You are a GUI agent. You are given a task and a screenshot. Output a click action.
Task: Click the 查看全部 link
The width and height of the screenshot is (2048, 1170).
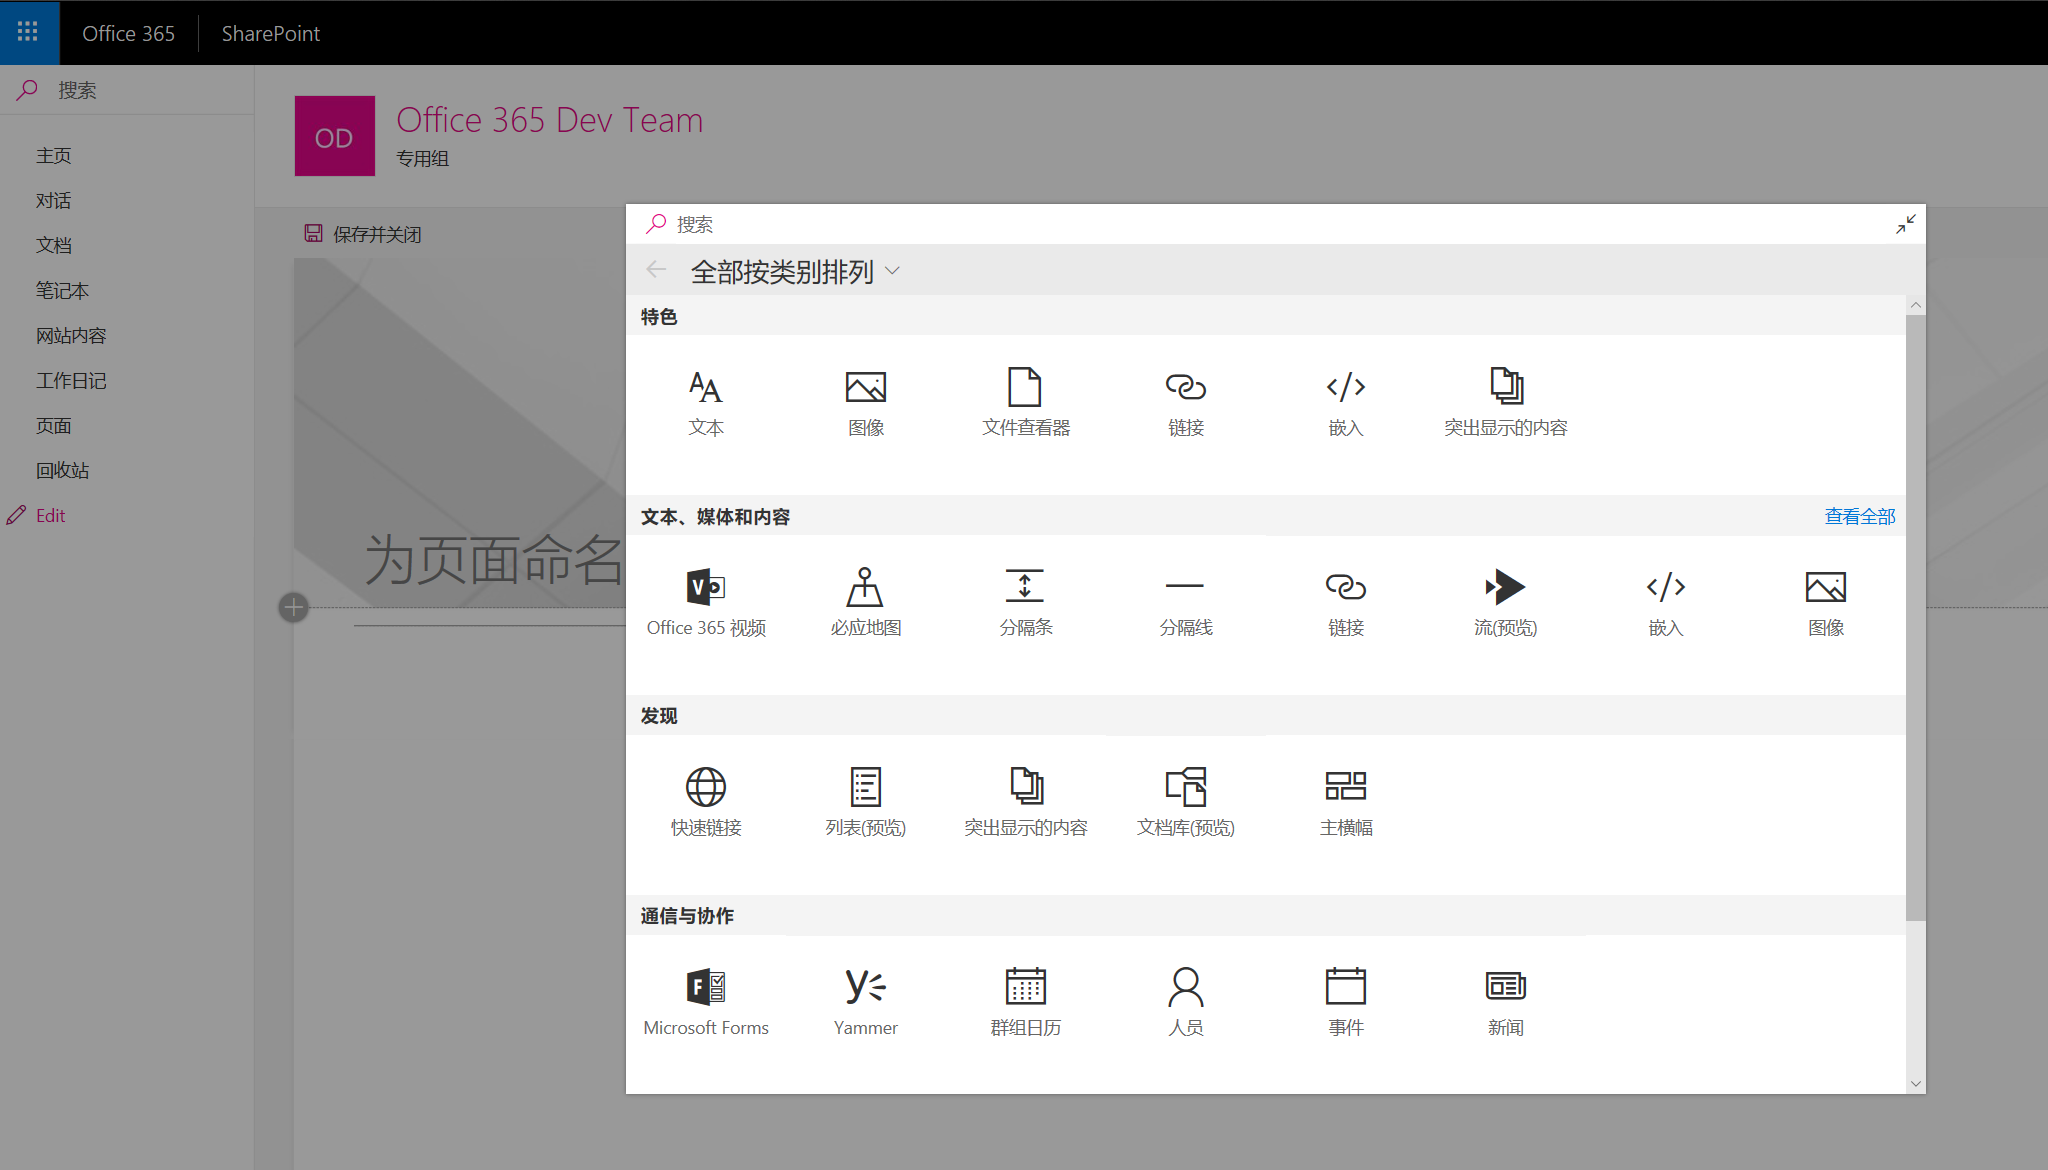click(x=1859, y=516)
